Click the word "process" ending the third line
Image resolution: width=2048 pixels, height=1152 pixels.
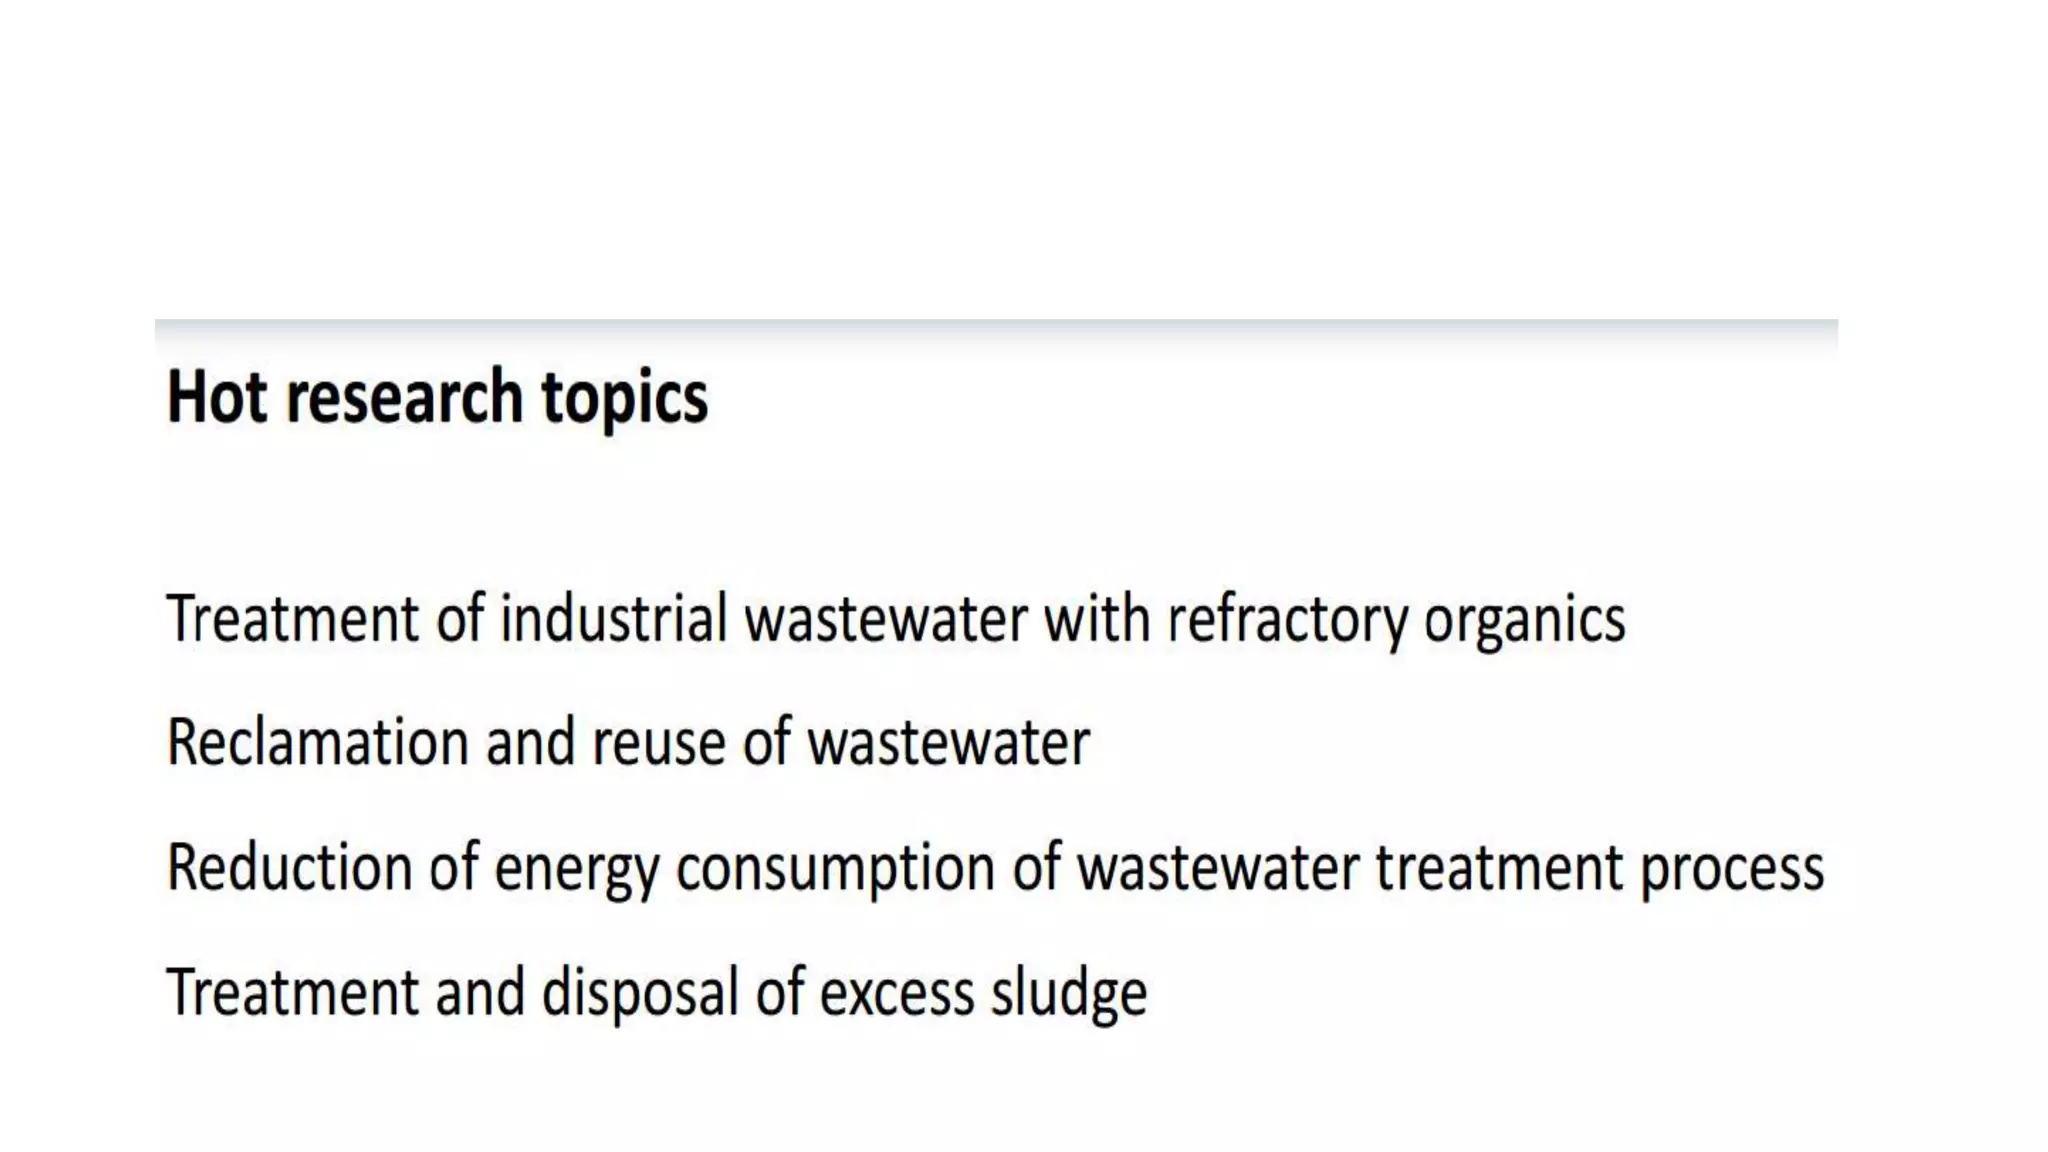point(1732,872)
